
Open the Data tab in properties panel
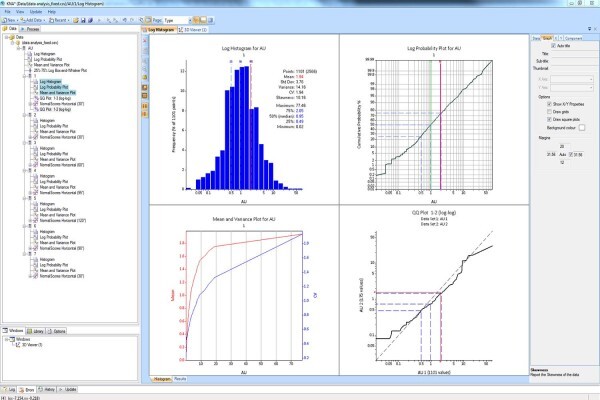pos(536,38)
